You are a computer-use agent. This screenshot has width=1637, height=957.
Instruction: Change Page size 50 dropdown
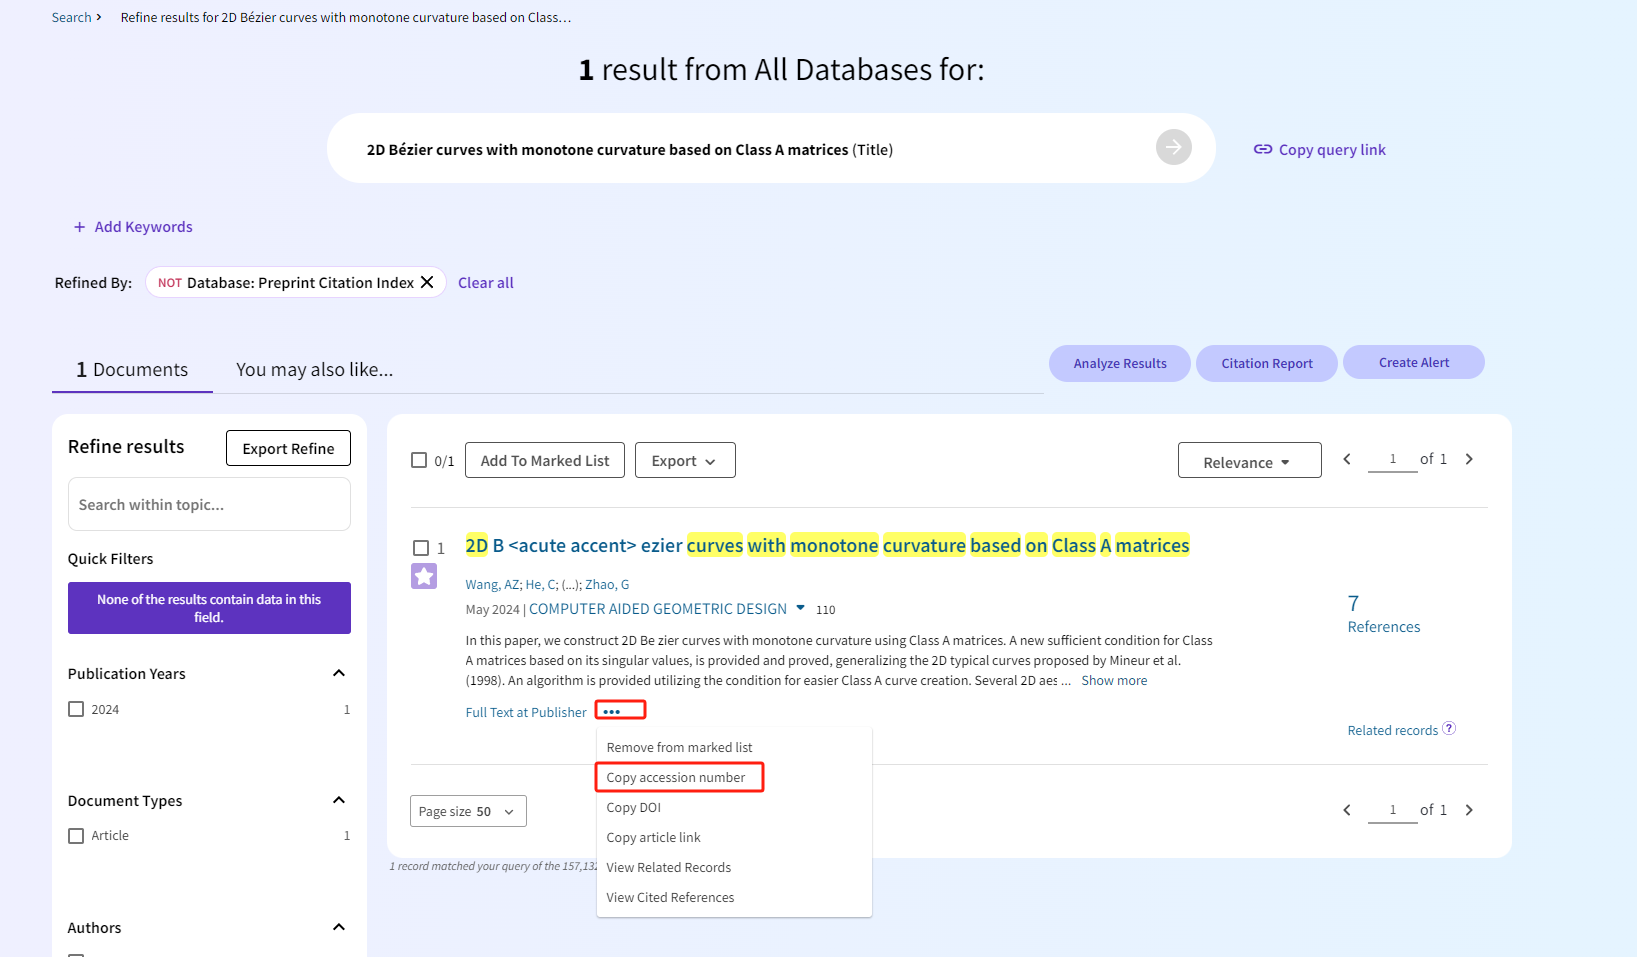pyautogui.click(x=467, y=811)
